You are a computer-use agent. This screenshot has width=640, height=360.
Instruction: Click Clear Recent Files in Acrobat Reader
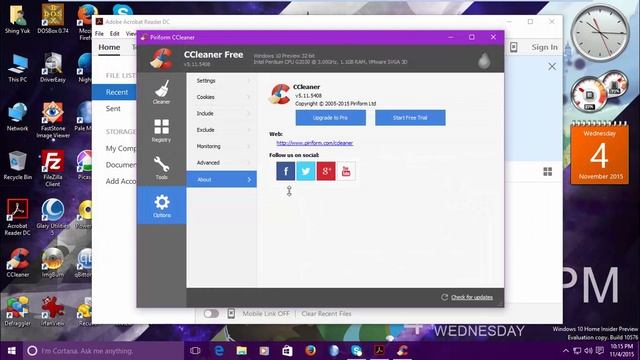(326, 313)
